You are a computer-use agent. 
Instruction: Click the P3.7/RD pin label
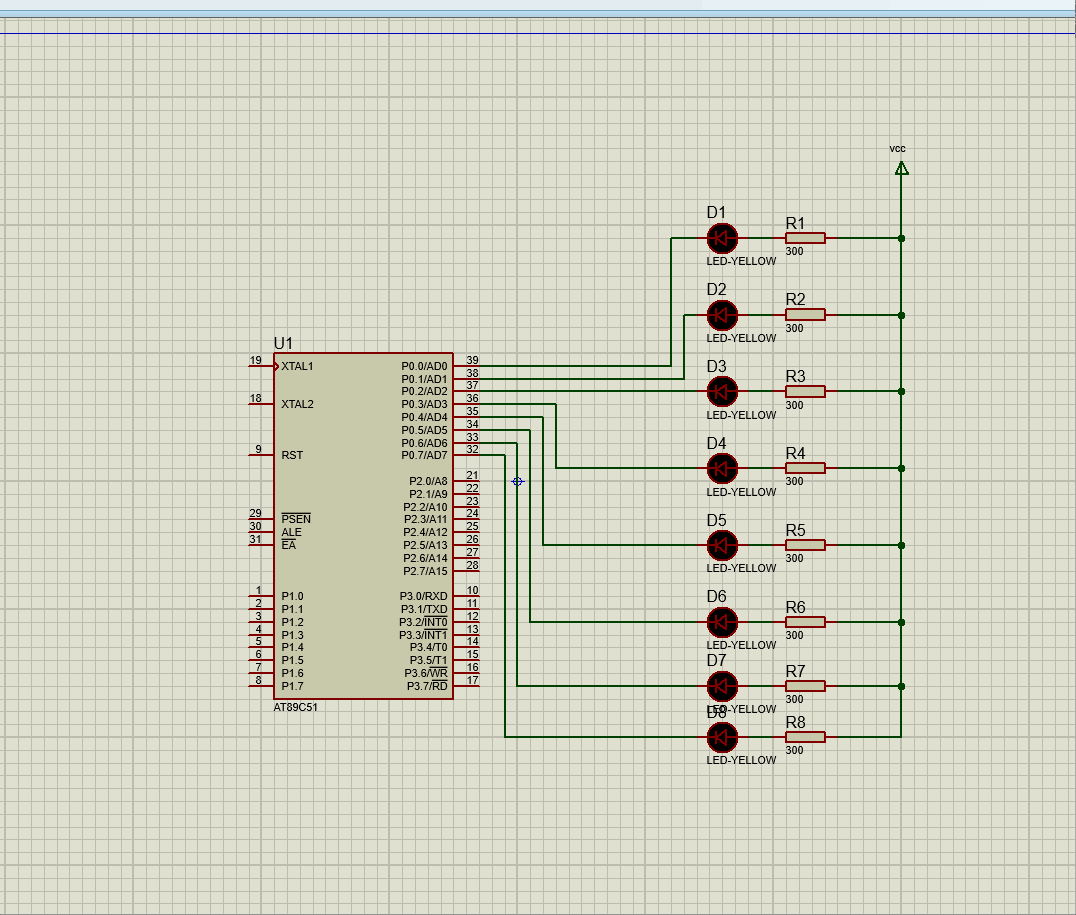point(427,686)
